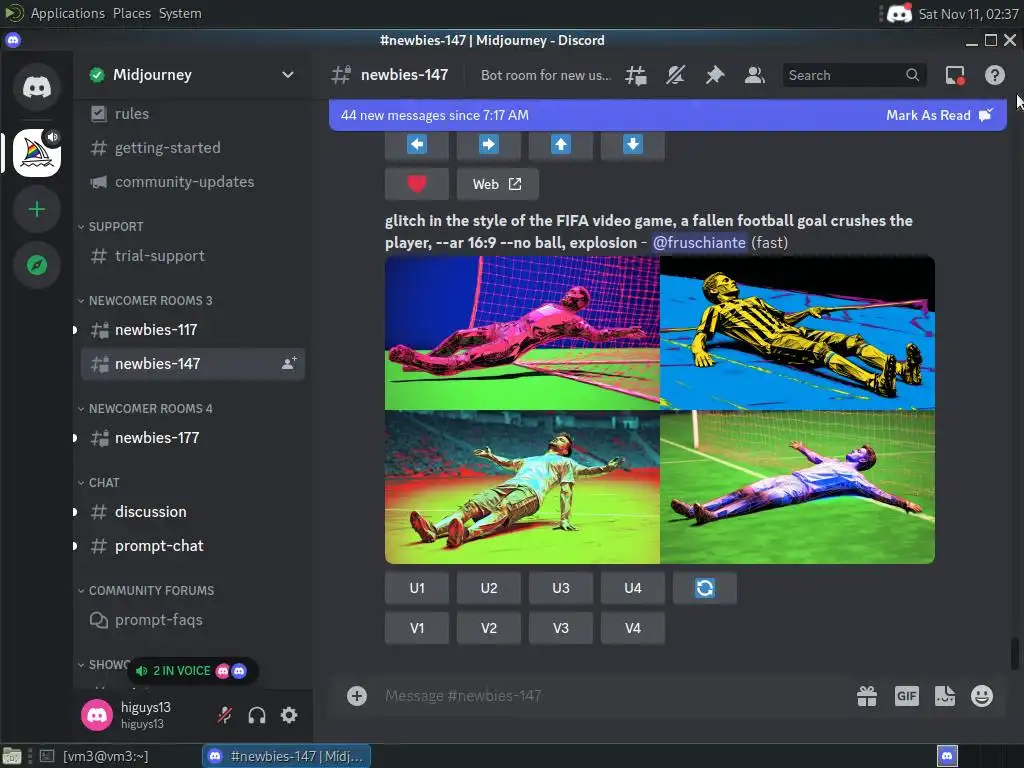
Task: Toggle headphones deafen in user panel
Action: tap(257, 715)
